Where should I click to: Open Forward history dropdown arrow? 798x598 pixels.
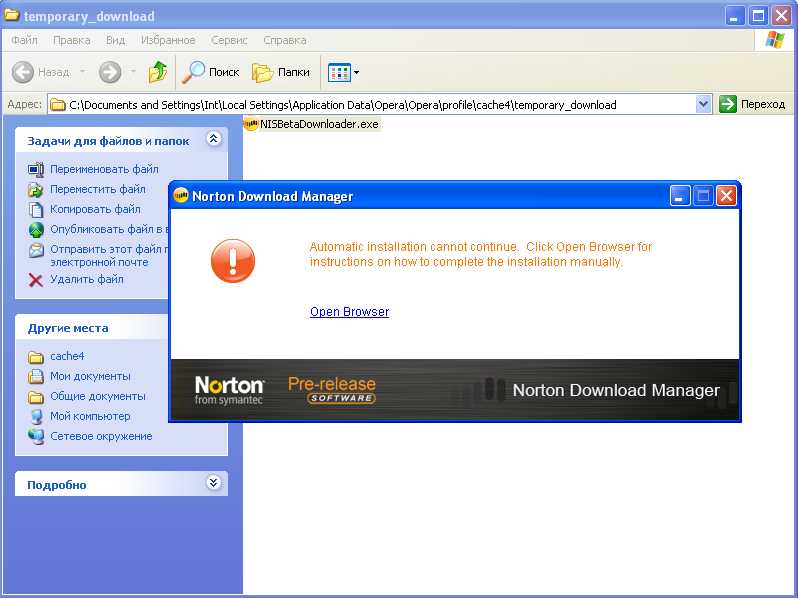point(133,72)
